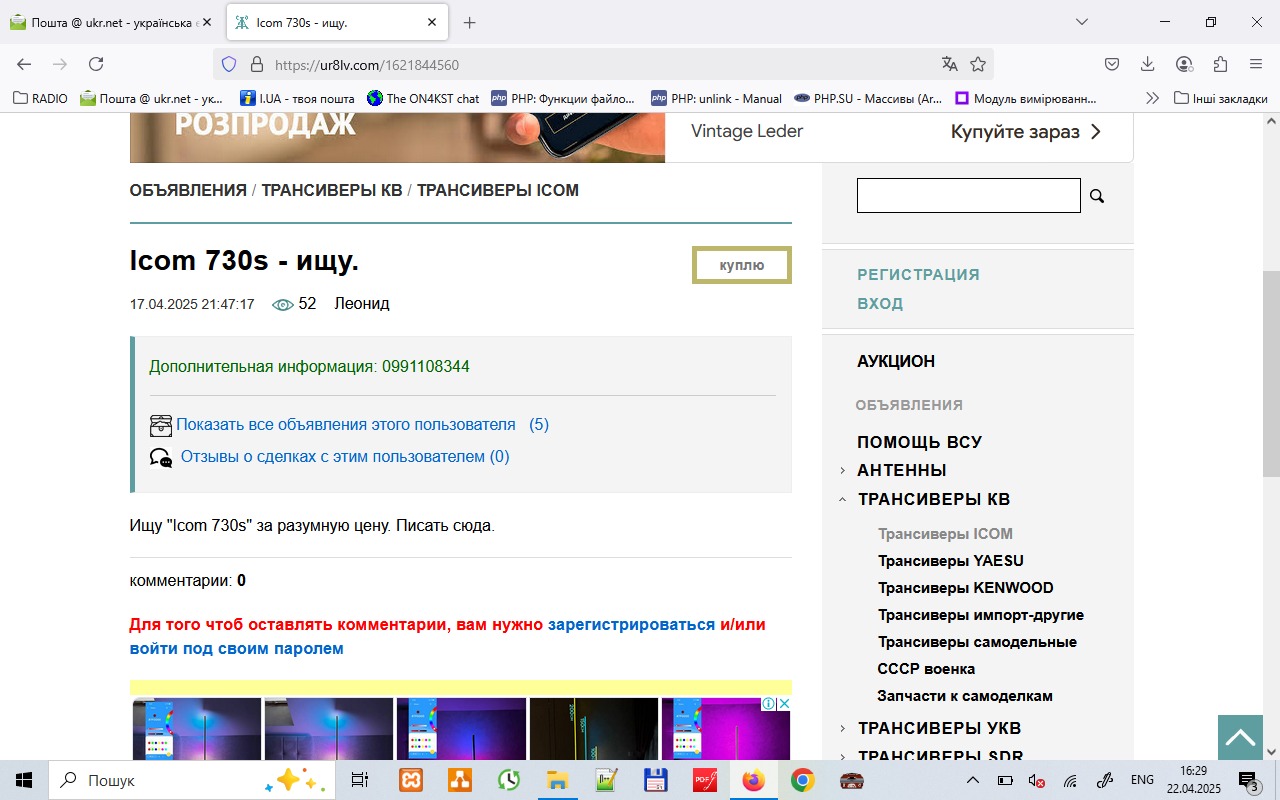Click the зарегистрироваться link
1280x800 pixels.
632,624
